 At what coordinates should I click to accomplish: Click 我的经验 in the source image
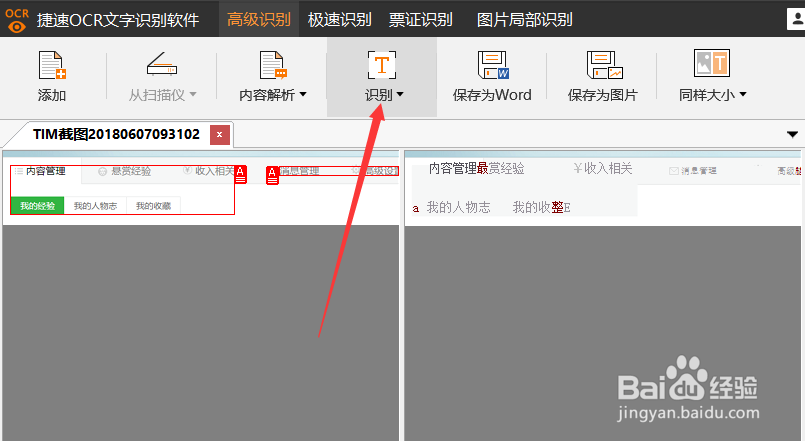(37, 206)
